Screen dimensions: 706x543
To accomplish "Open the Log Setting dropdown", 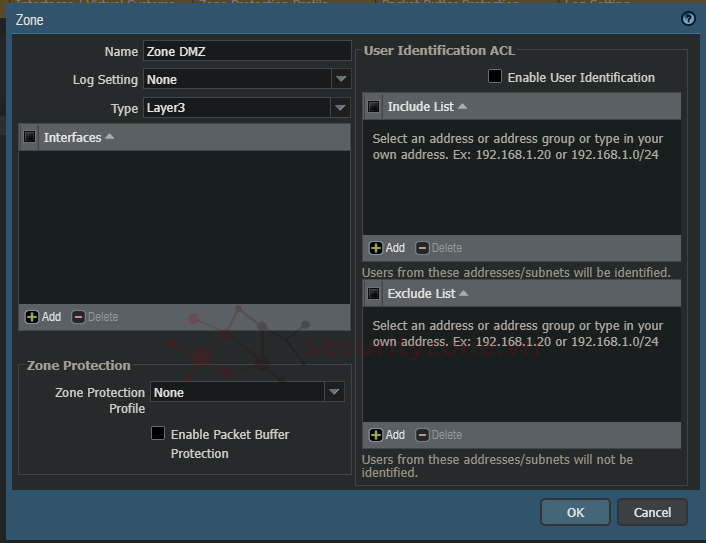I will coord(341,79).
